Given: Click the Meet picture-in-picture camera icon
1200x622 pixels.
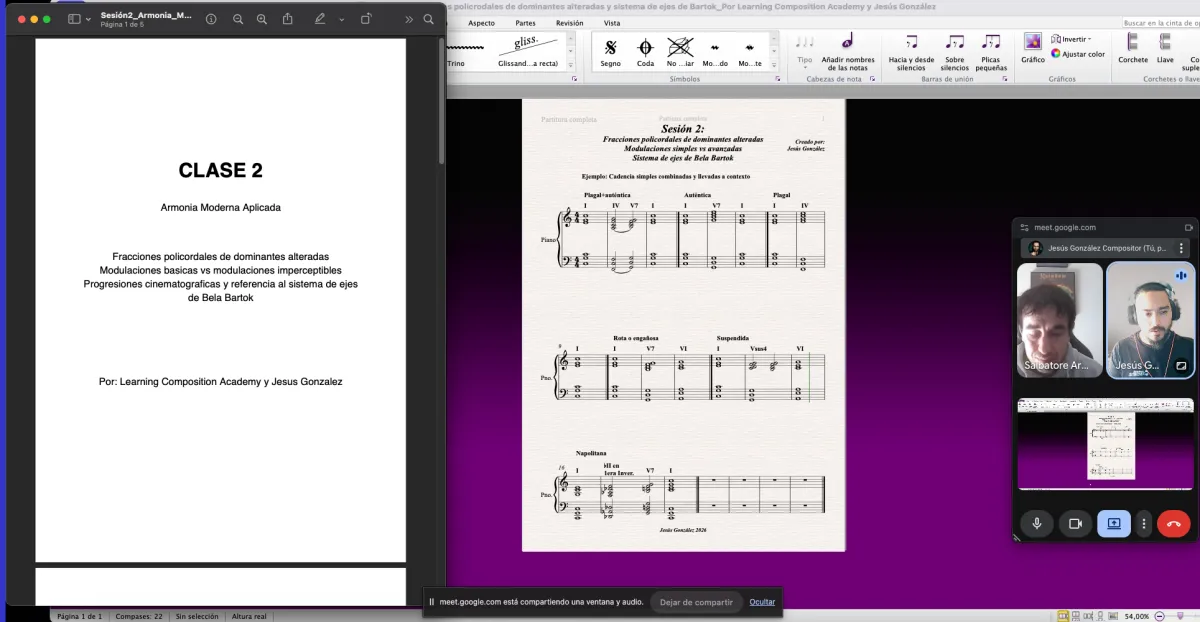Looking at the screenshot, I should (1189, 227).
